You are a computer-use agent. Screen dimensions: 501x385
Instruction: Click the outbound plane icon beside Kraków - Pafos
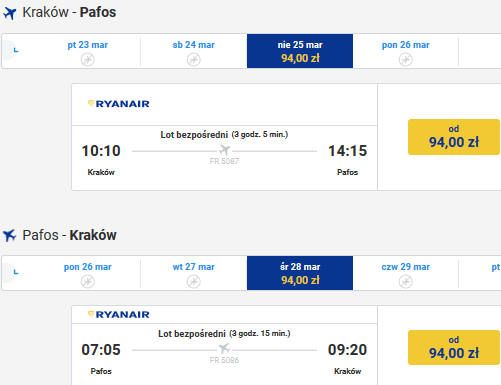pos(10,13)
